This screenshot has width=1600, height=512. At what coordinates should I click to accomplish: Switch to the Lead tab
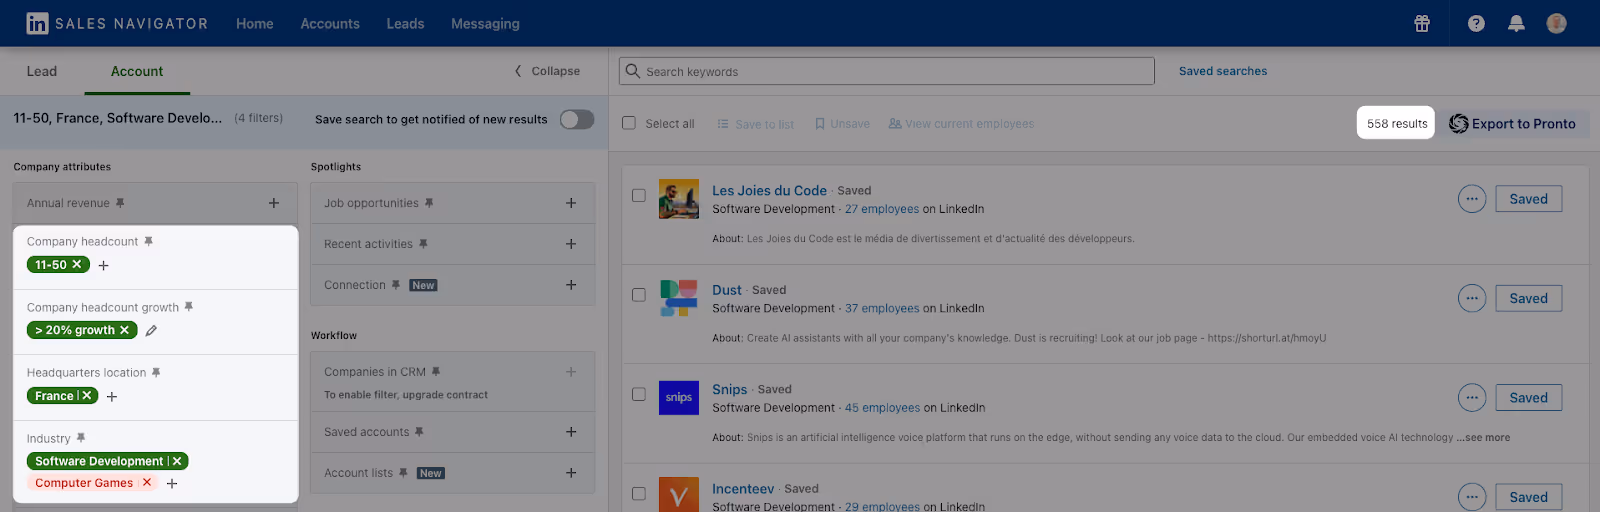pyautogui.click(x=42, y=71)
